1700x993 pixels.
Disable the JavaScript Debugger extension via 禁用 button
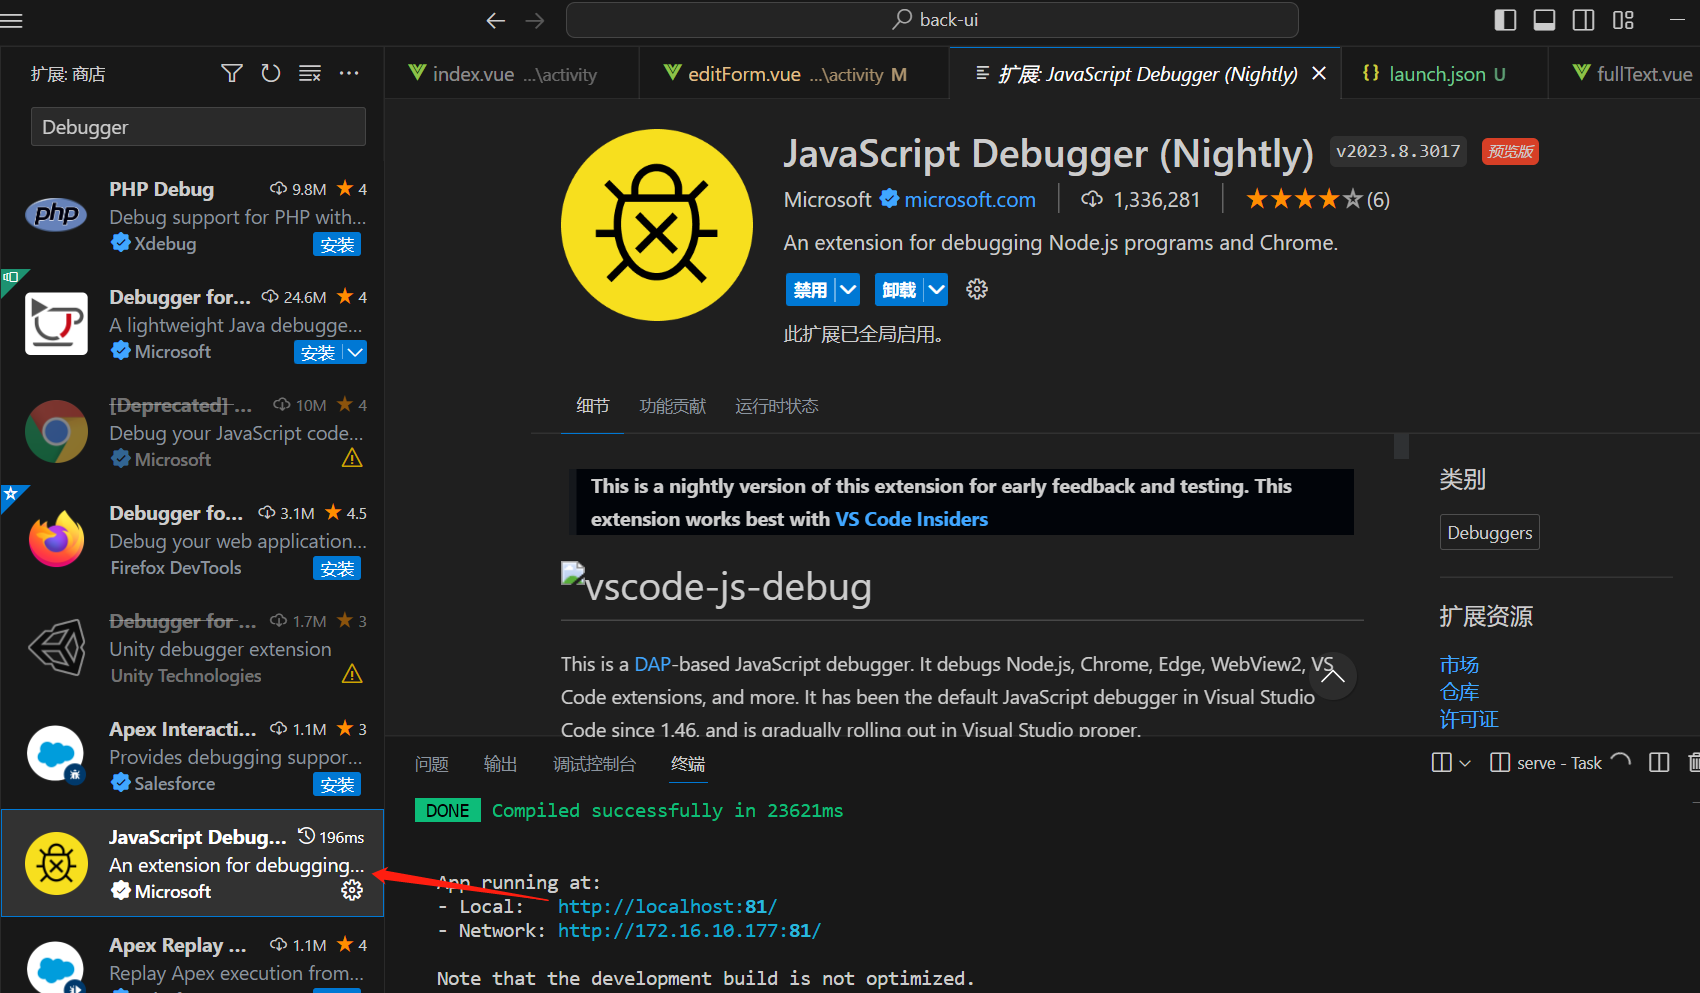(x=810, y=289)
